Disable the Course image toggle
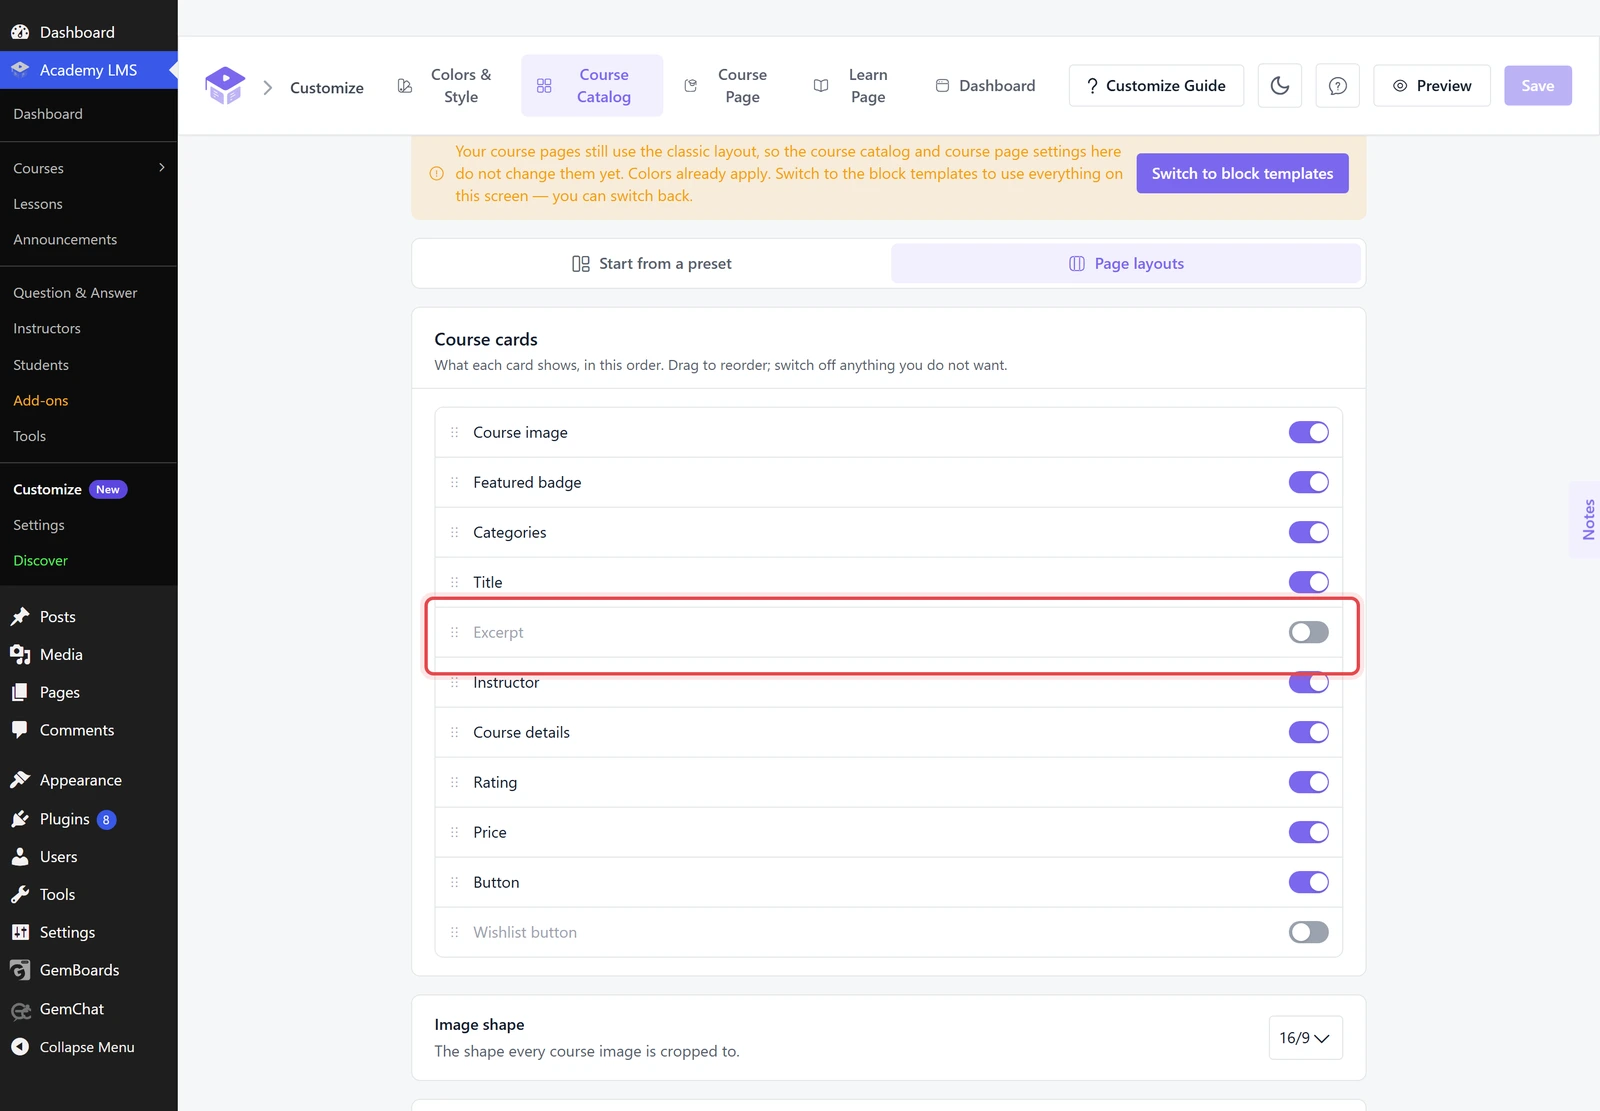The width and height of the screenshot is (1600, 1111). click(1308, 432)
